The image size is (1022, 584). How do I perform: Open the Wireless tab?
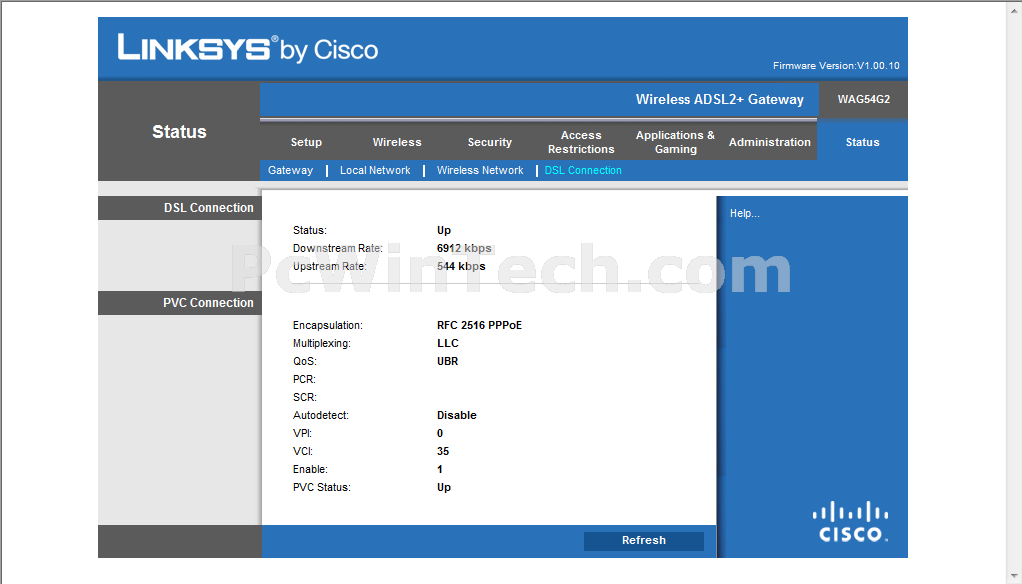397,142
